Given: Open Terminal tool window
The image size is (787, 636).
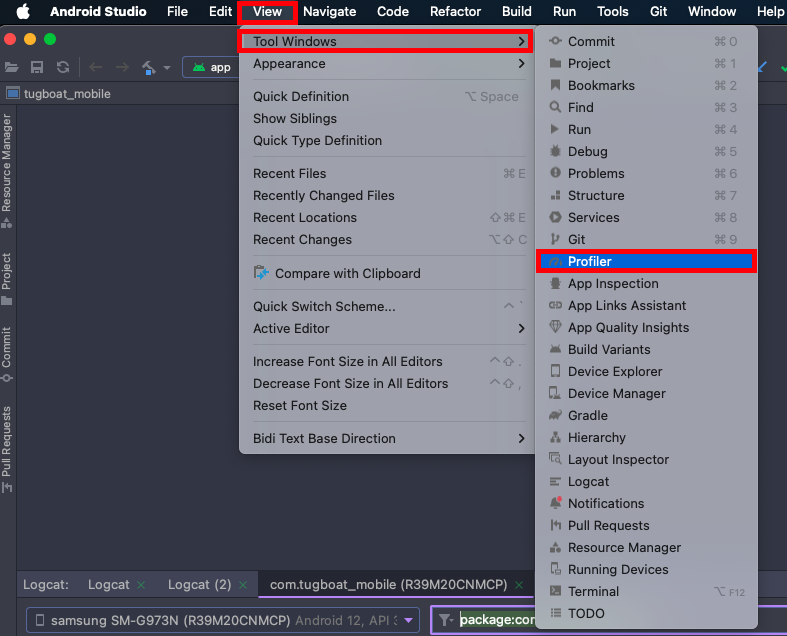Looking at the screenshot, I should tap(646, 592).
